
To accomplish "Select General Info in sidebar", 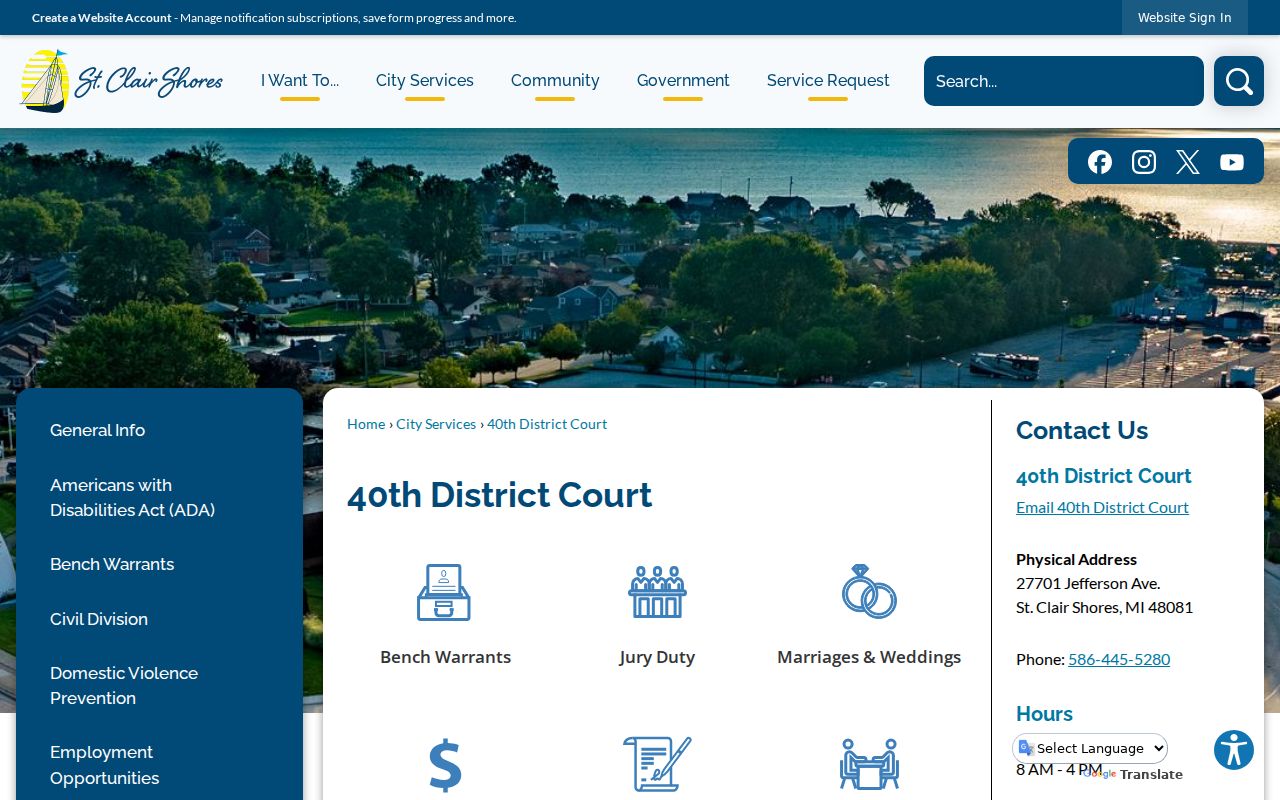I will click(97, 430).
